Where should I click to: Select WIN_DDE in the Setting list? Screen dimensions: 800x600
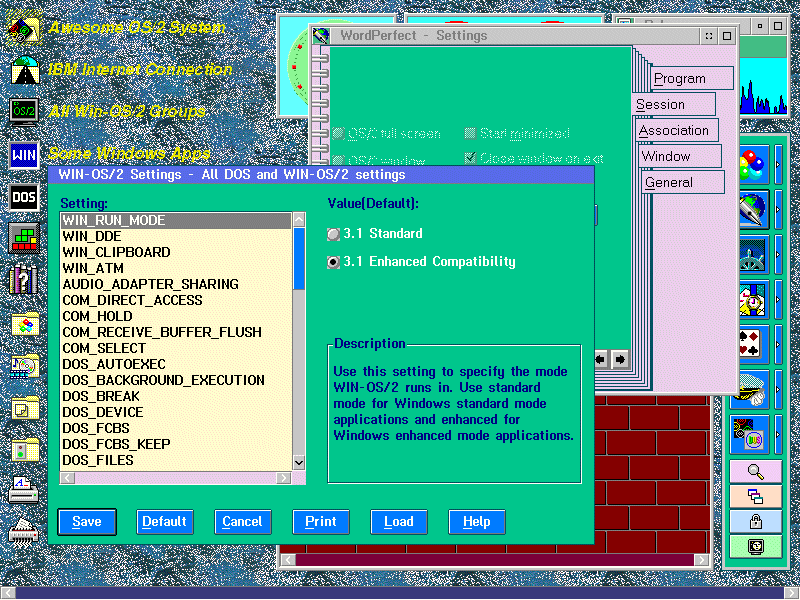(x=176, y=237)
